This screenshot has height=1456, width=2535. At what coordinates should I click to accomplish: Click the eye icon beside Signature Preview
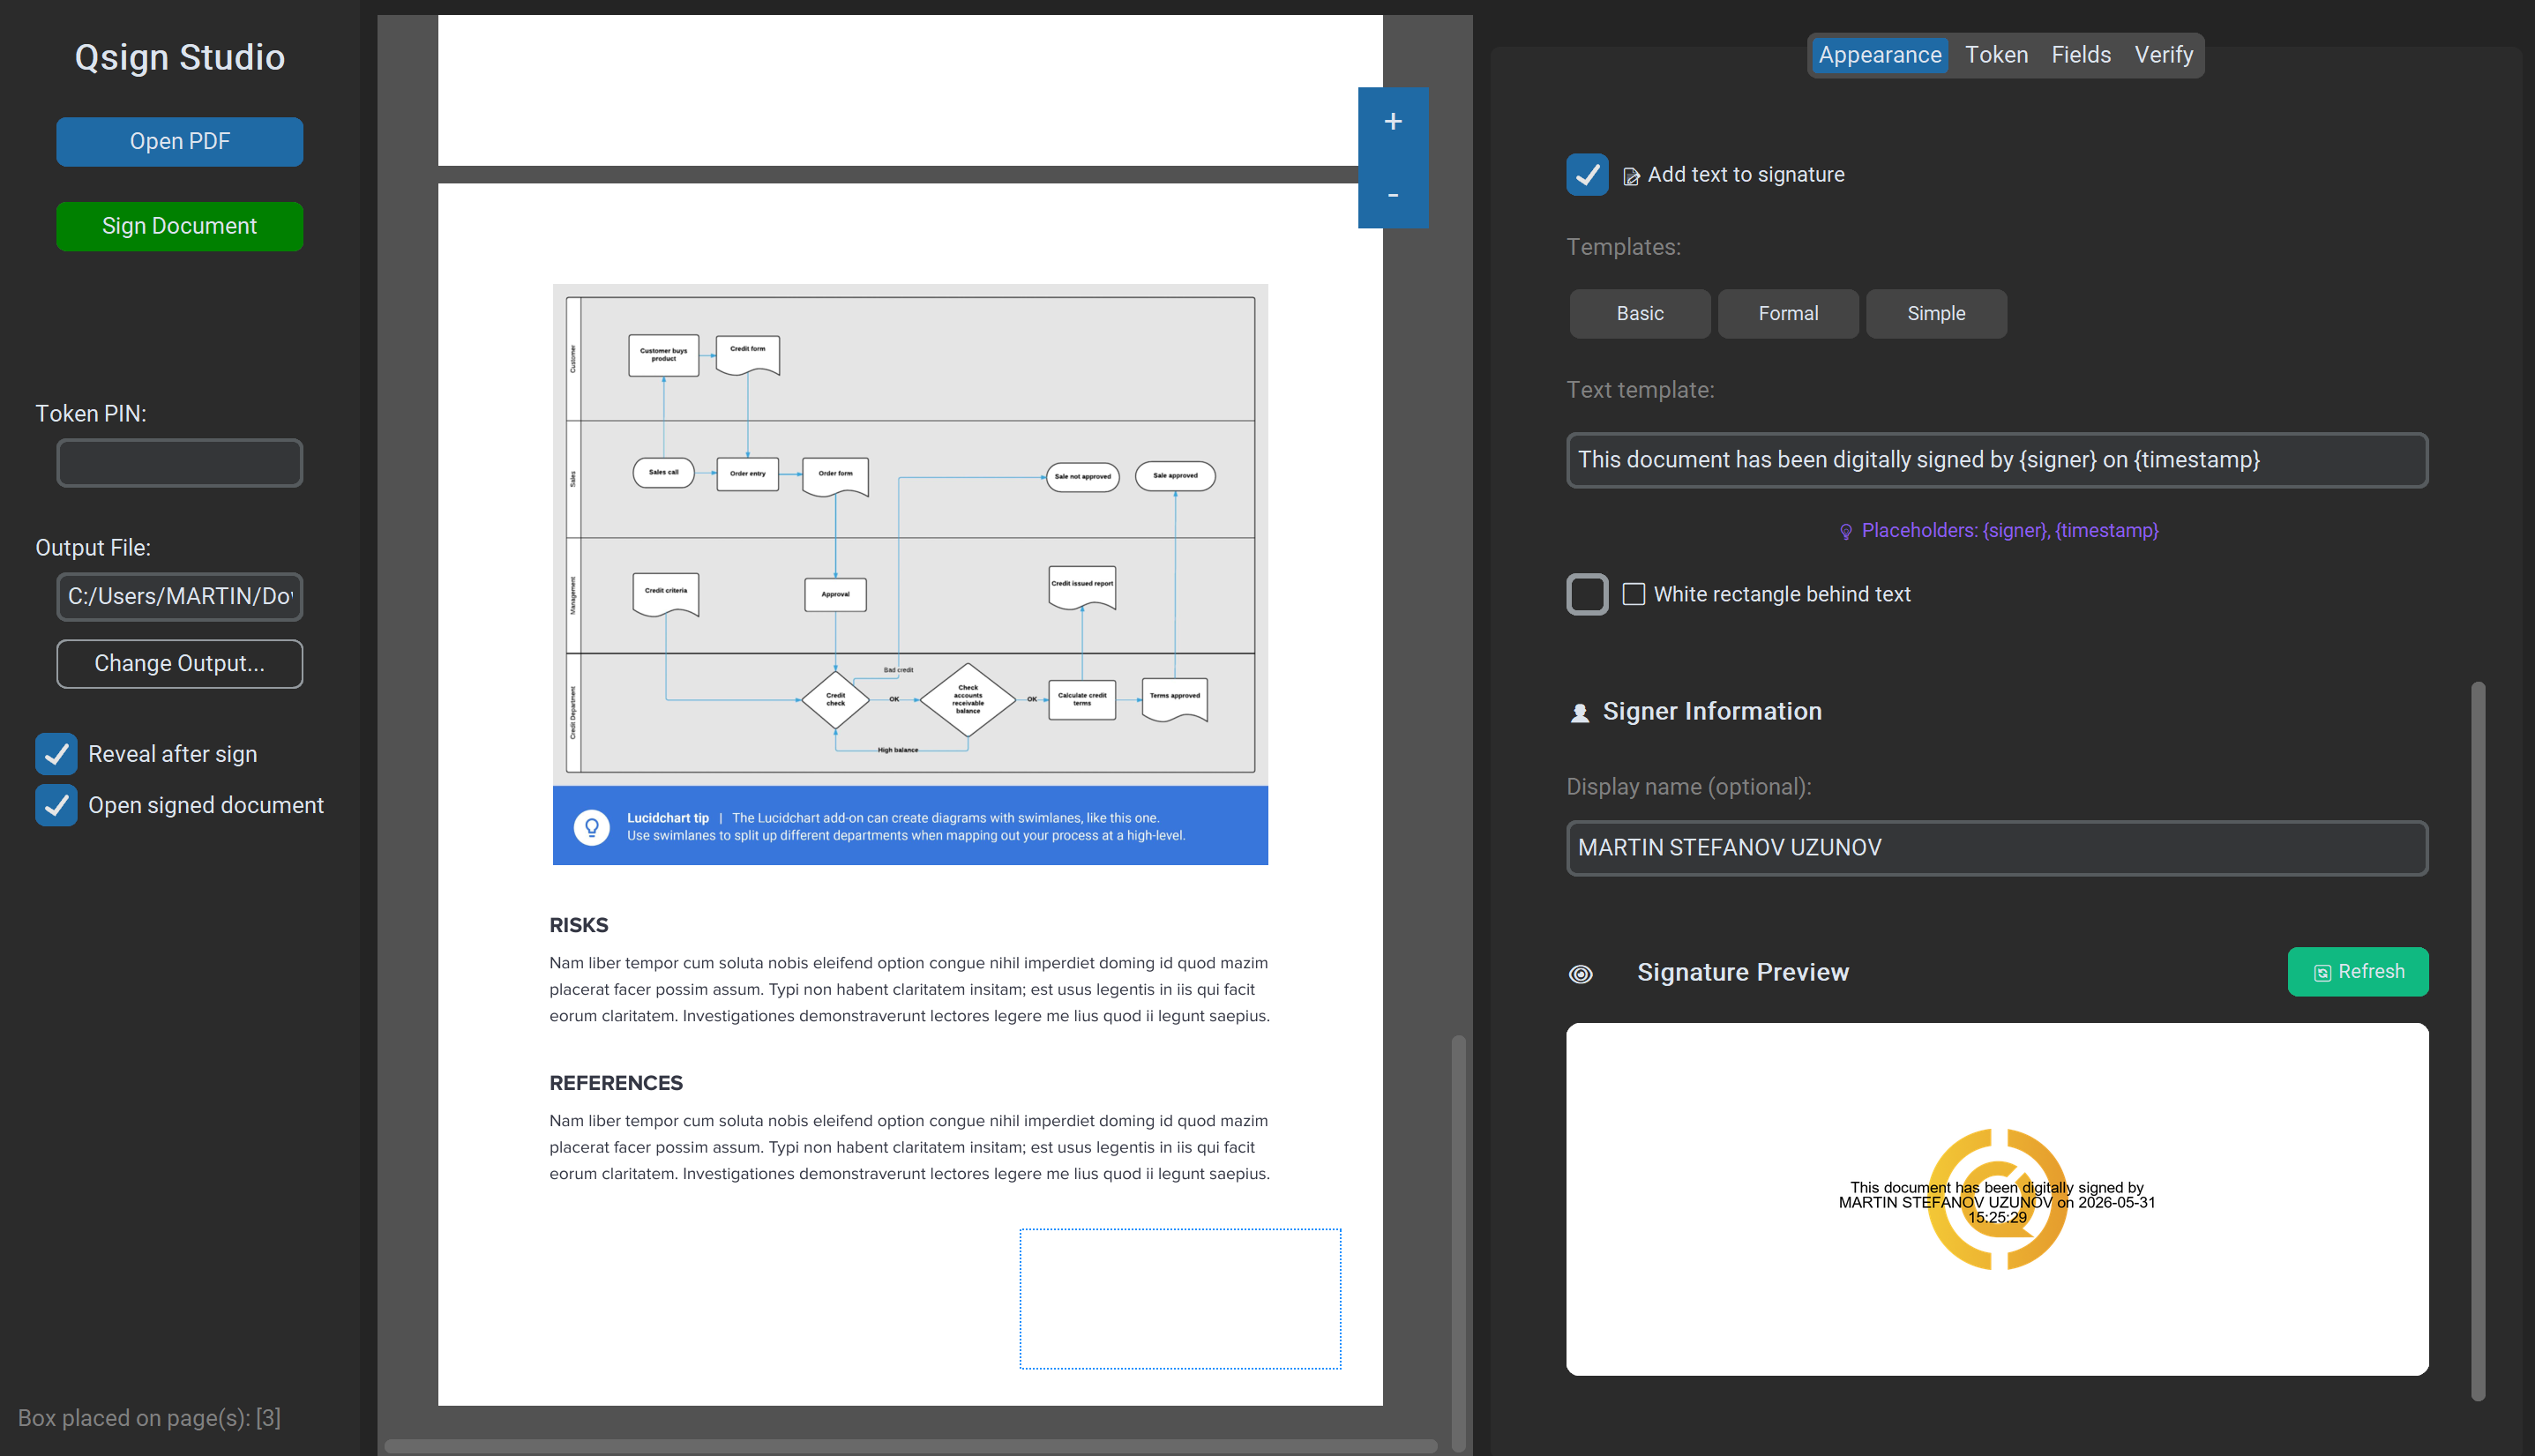pyautogui.click(x=1581, y=974)
